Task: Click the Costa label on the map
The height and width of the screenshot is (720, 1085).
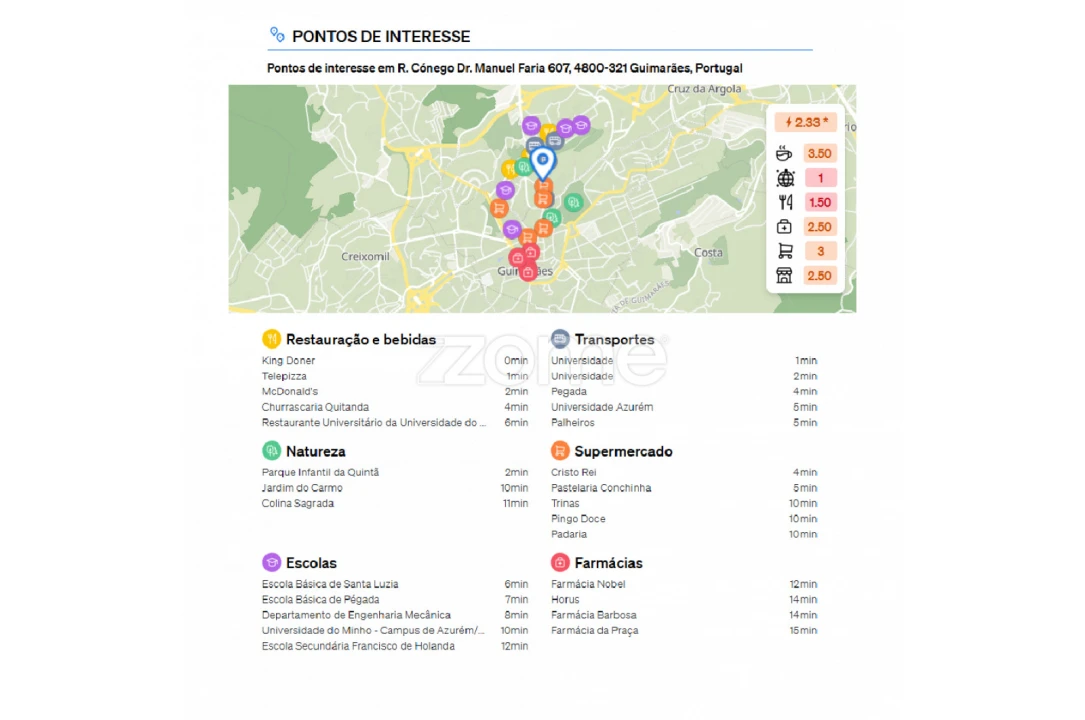Action: point(708,252)
